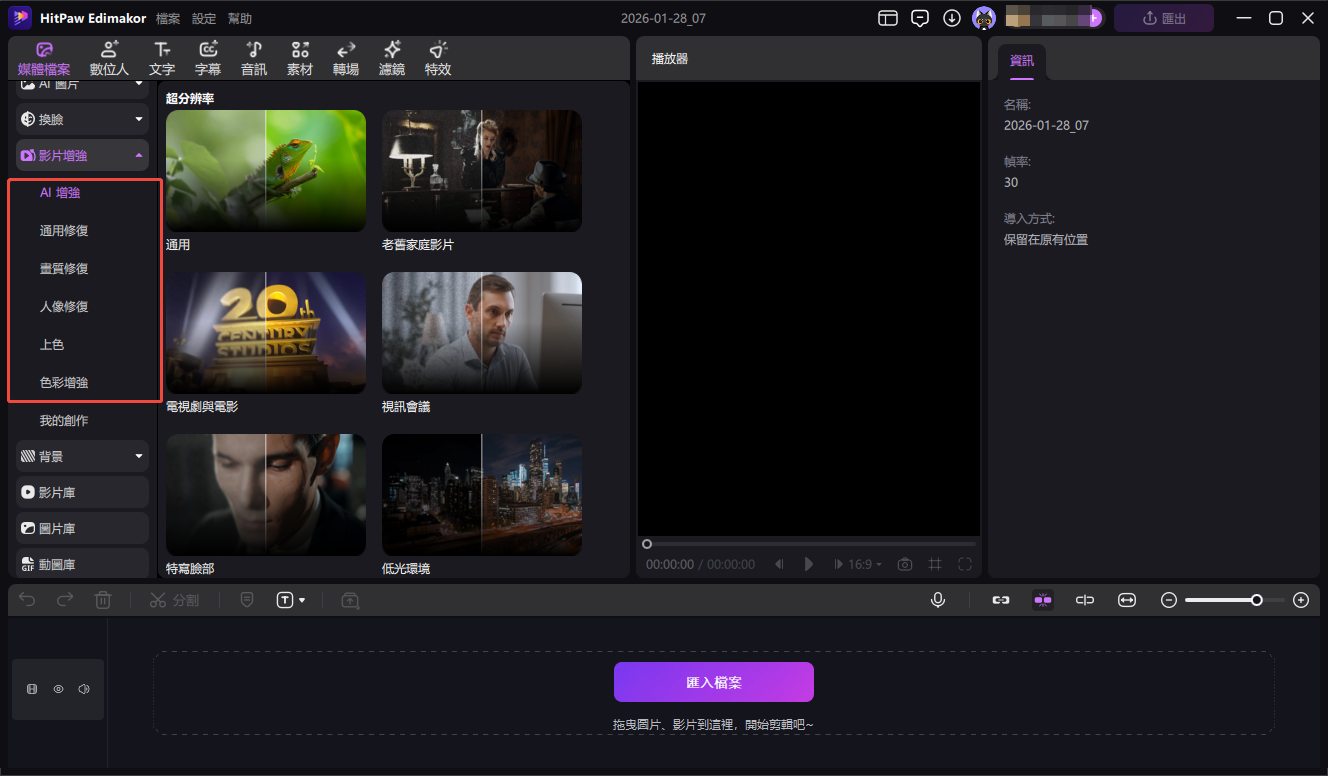Click the snapshot camera icon in player
This screenshot has width=1328, height=776.
(904, 563)
